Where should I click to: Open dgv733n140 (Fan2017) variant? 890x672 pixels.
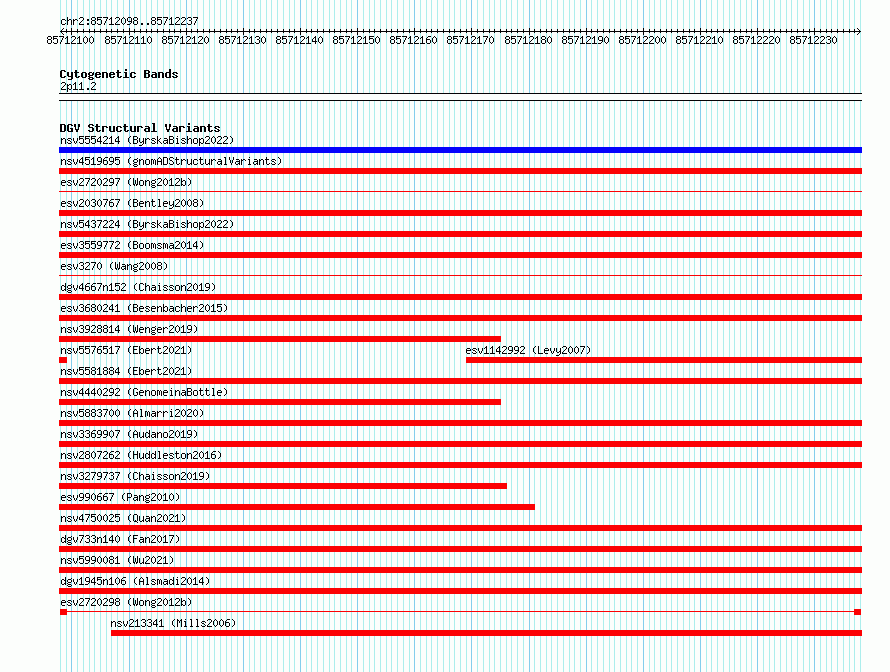[120, 539]
